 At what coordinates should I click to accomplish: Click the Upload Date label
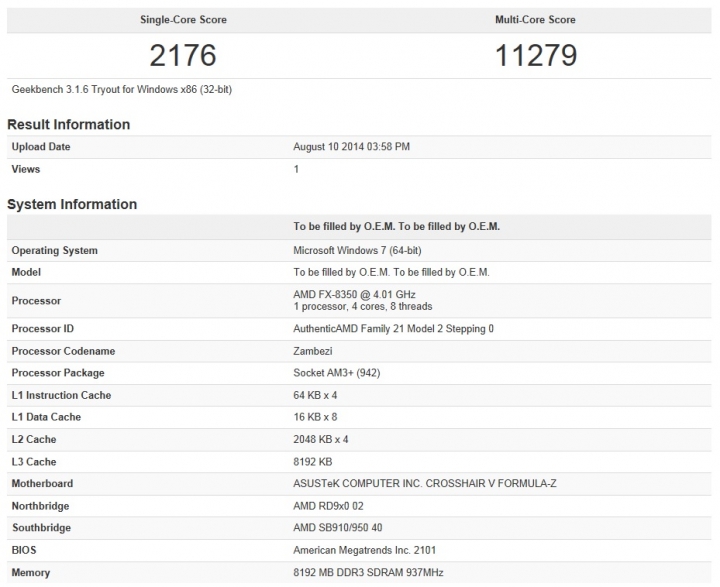pyautogui.click(x=41, y=147)
